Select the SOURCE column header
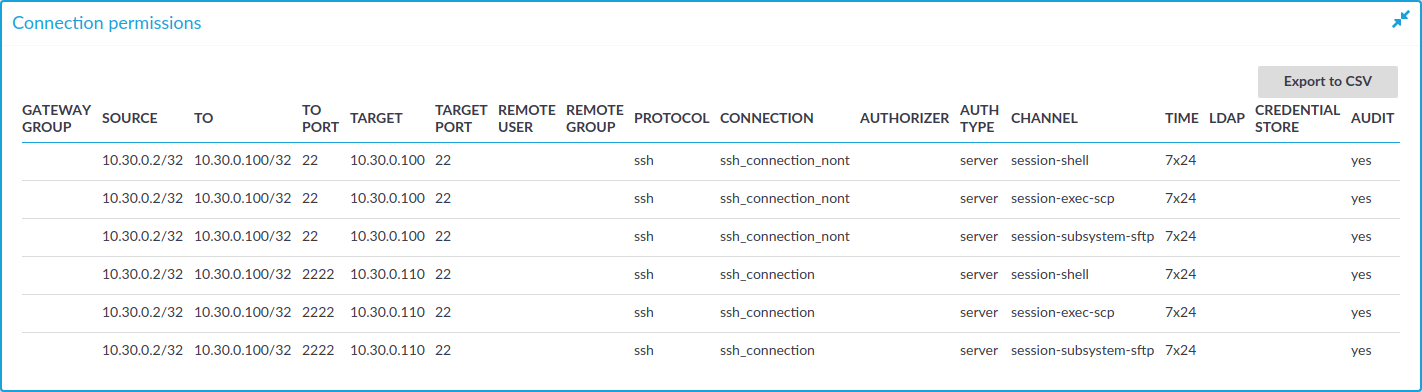This screenshot has width=1422, height=392. point(130,118)
